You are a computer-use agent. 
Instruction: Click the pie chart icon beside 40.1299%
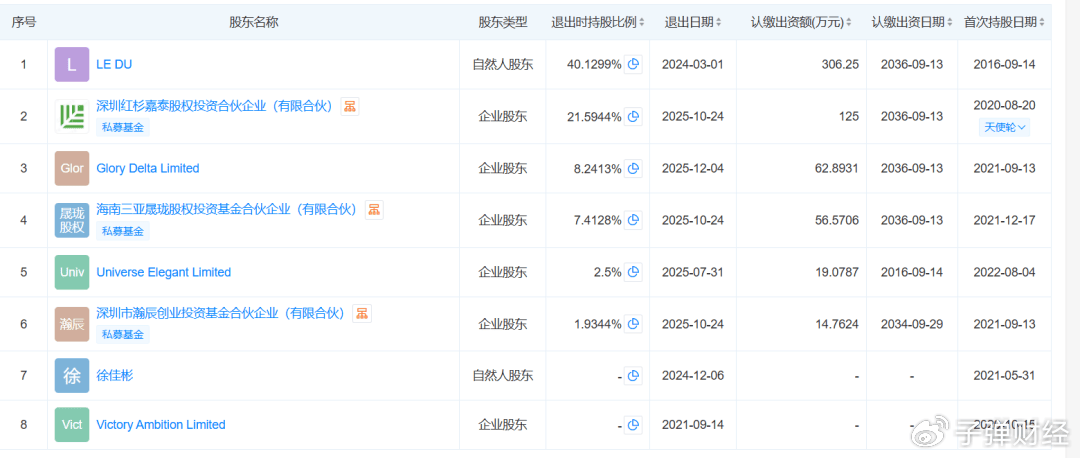(632, 64)
